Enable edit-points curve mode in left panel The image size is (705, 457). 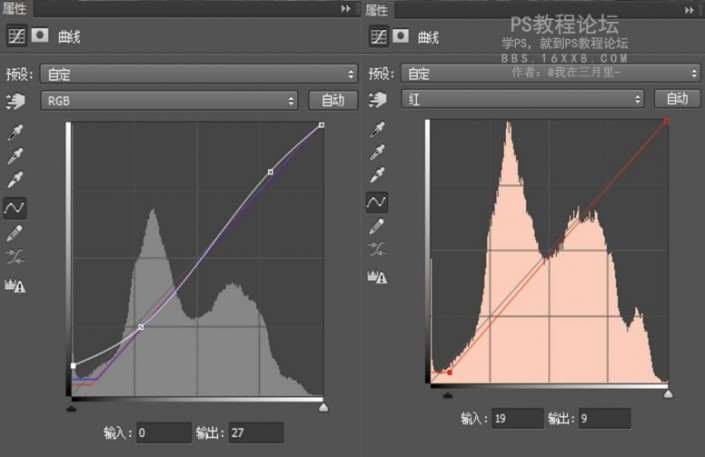16,207
